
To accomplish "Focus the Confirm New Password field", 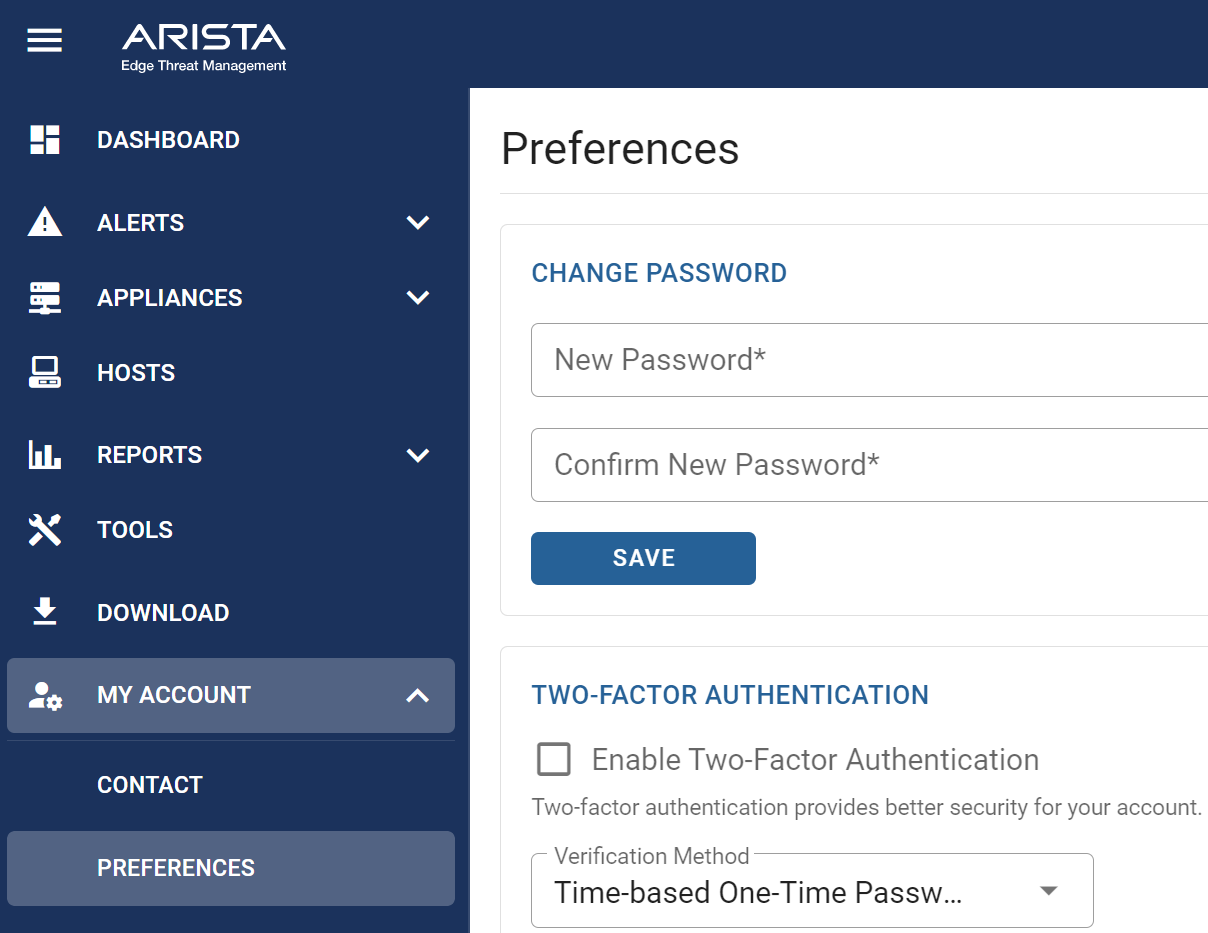I will click(869, 465).
